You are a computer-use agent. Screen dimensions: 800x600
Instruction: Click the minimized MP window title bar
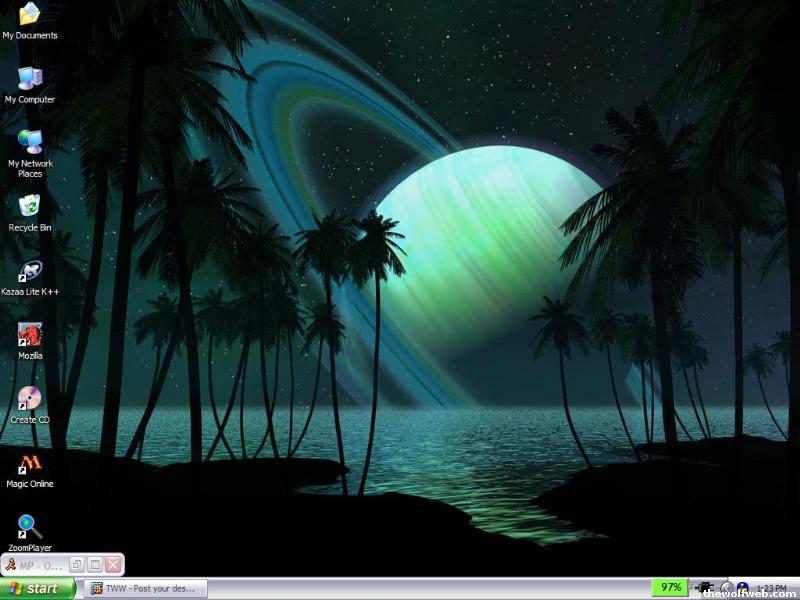point(35,565)
